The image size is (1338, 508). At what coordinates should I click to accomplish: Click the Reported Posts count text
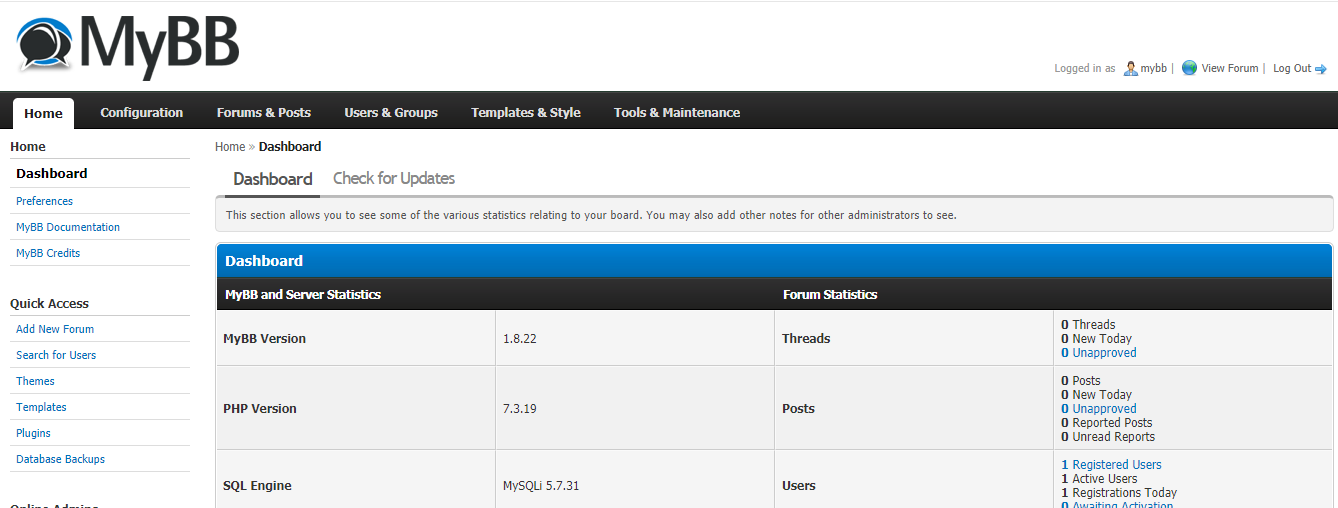(1107, 423)
